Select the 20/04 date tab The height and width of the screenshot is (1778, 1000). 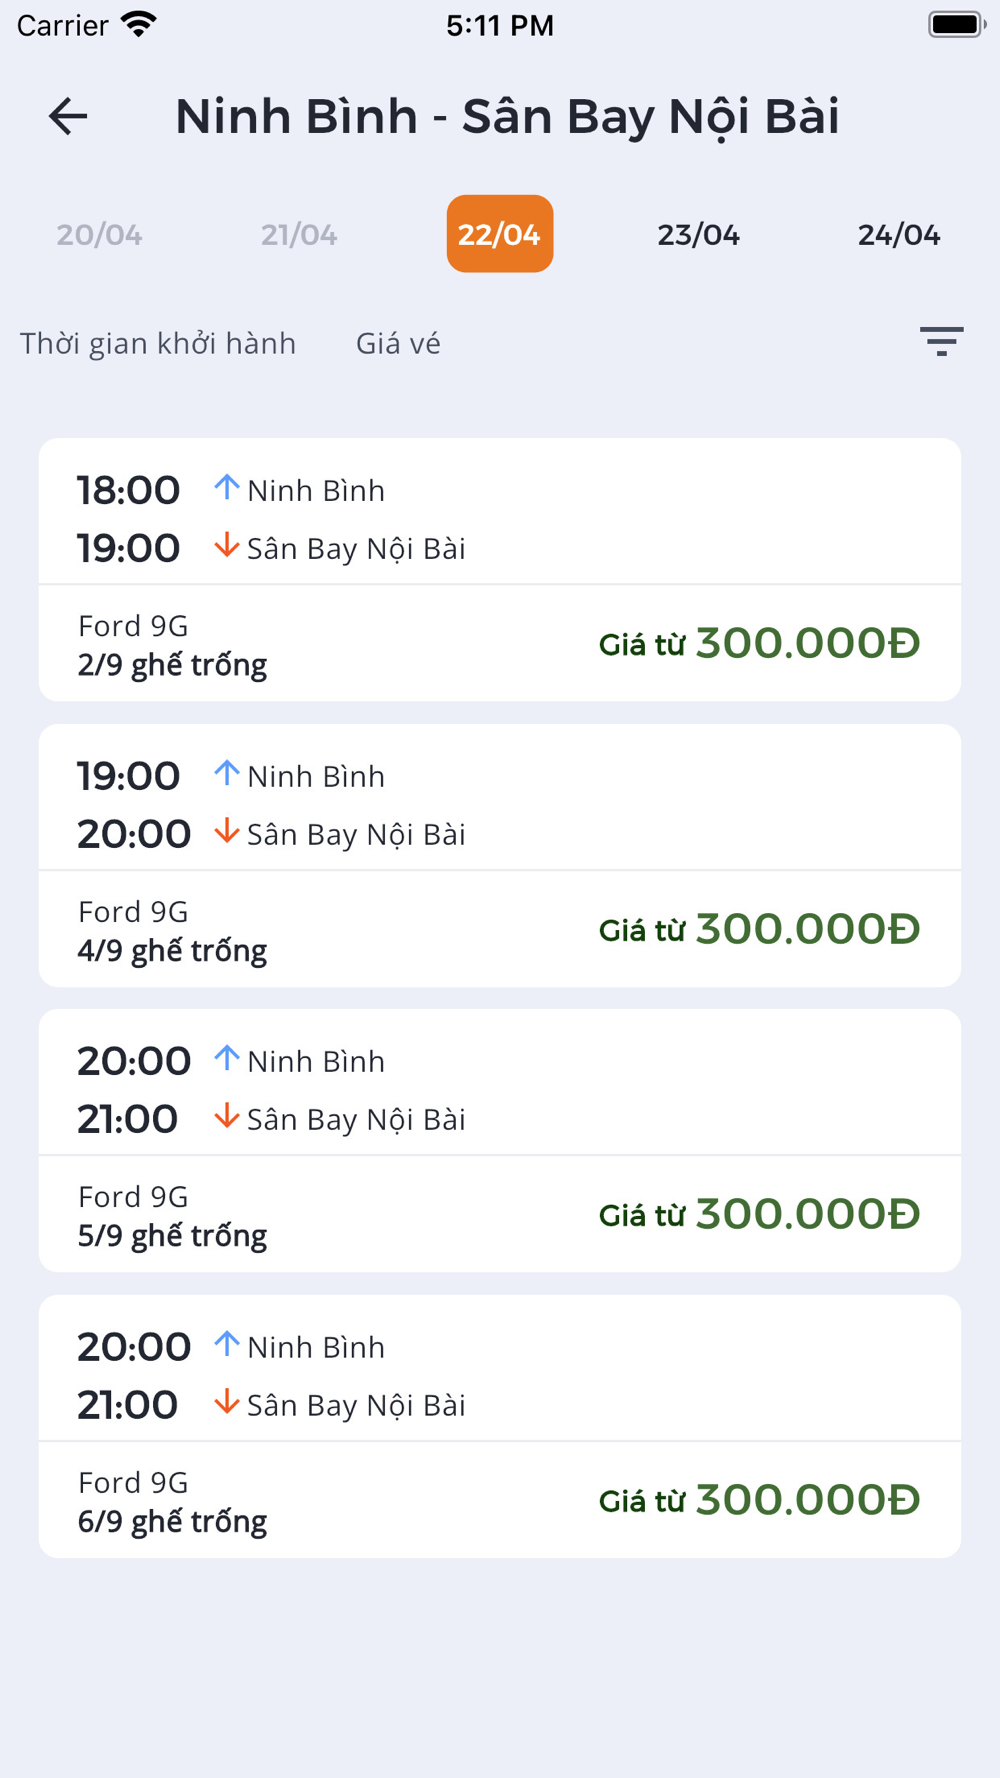[x=99, y=235]
